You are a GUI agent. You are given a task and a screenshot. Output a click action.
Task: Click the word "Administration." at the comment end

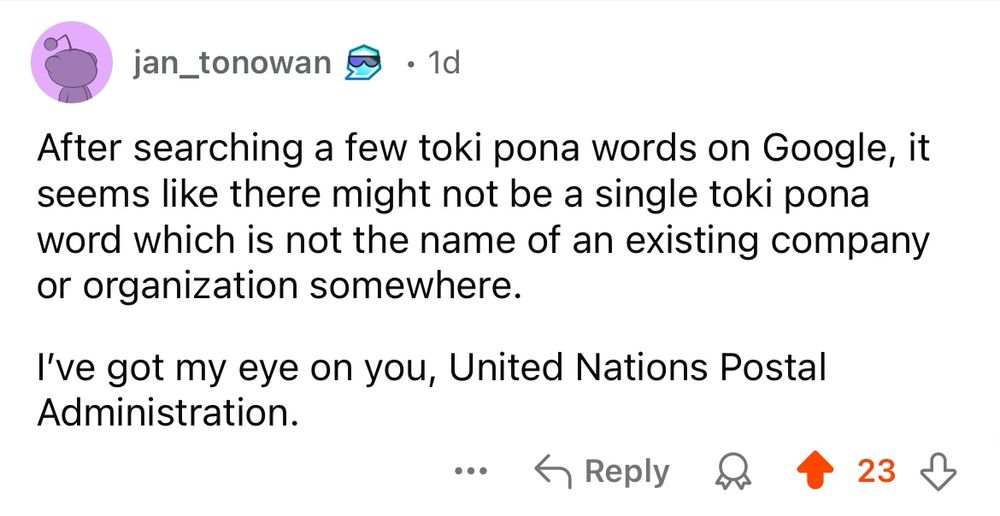coord(169,413)
